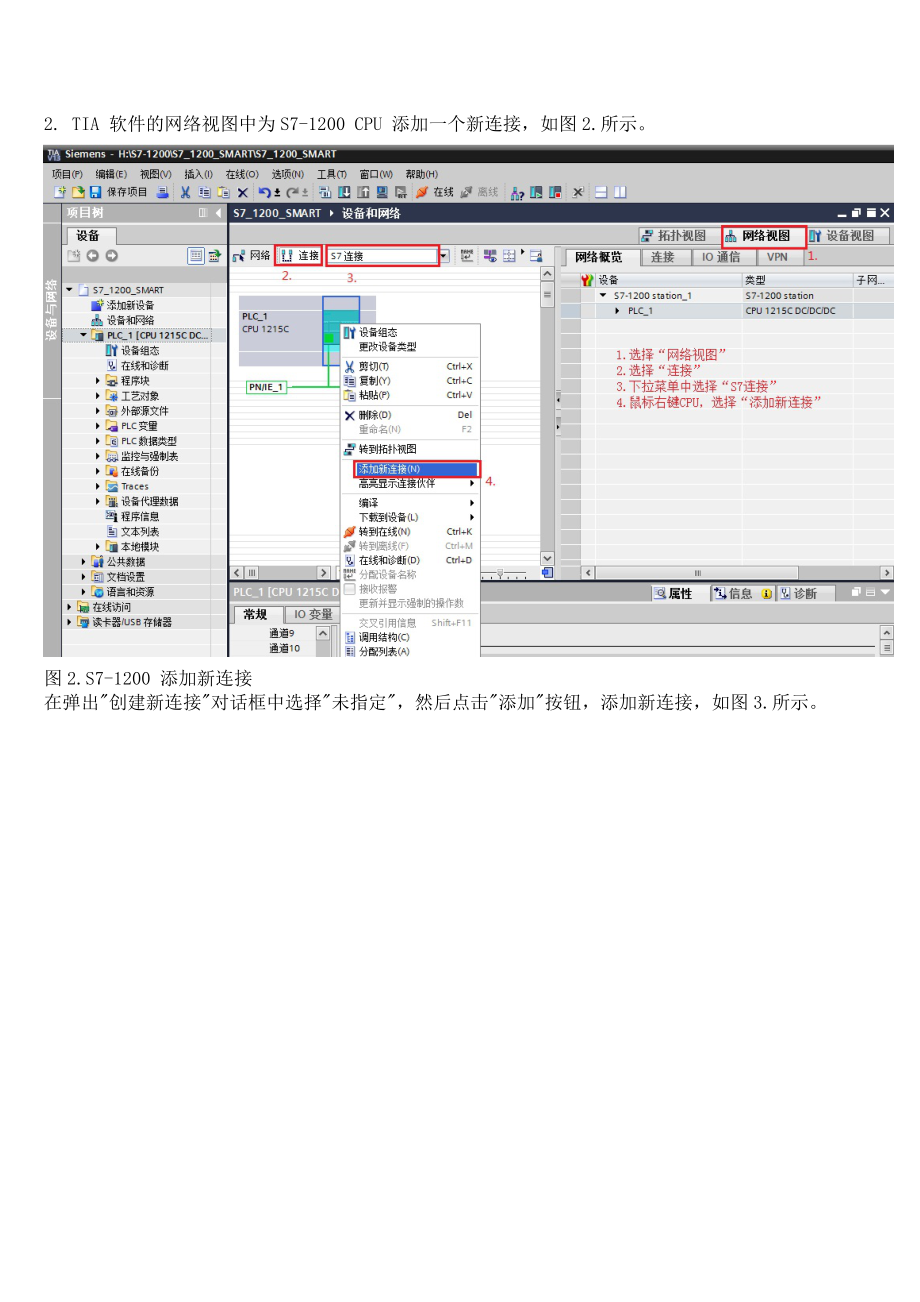Open 视图(V) menu
The image size is (920, 1302).
(155, 174)
